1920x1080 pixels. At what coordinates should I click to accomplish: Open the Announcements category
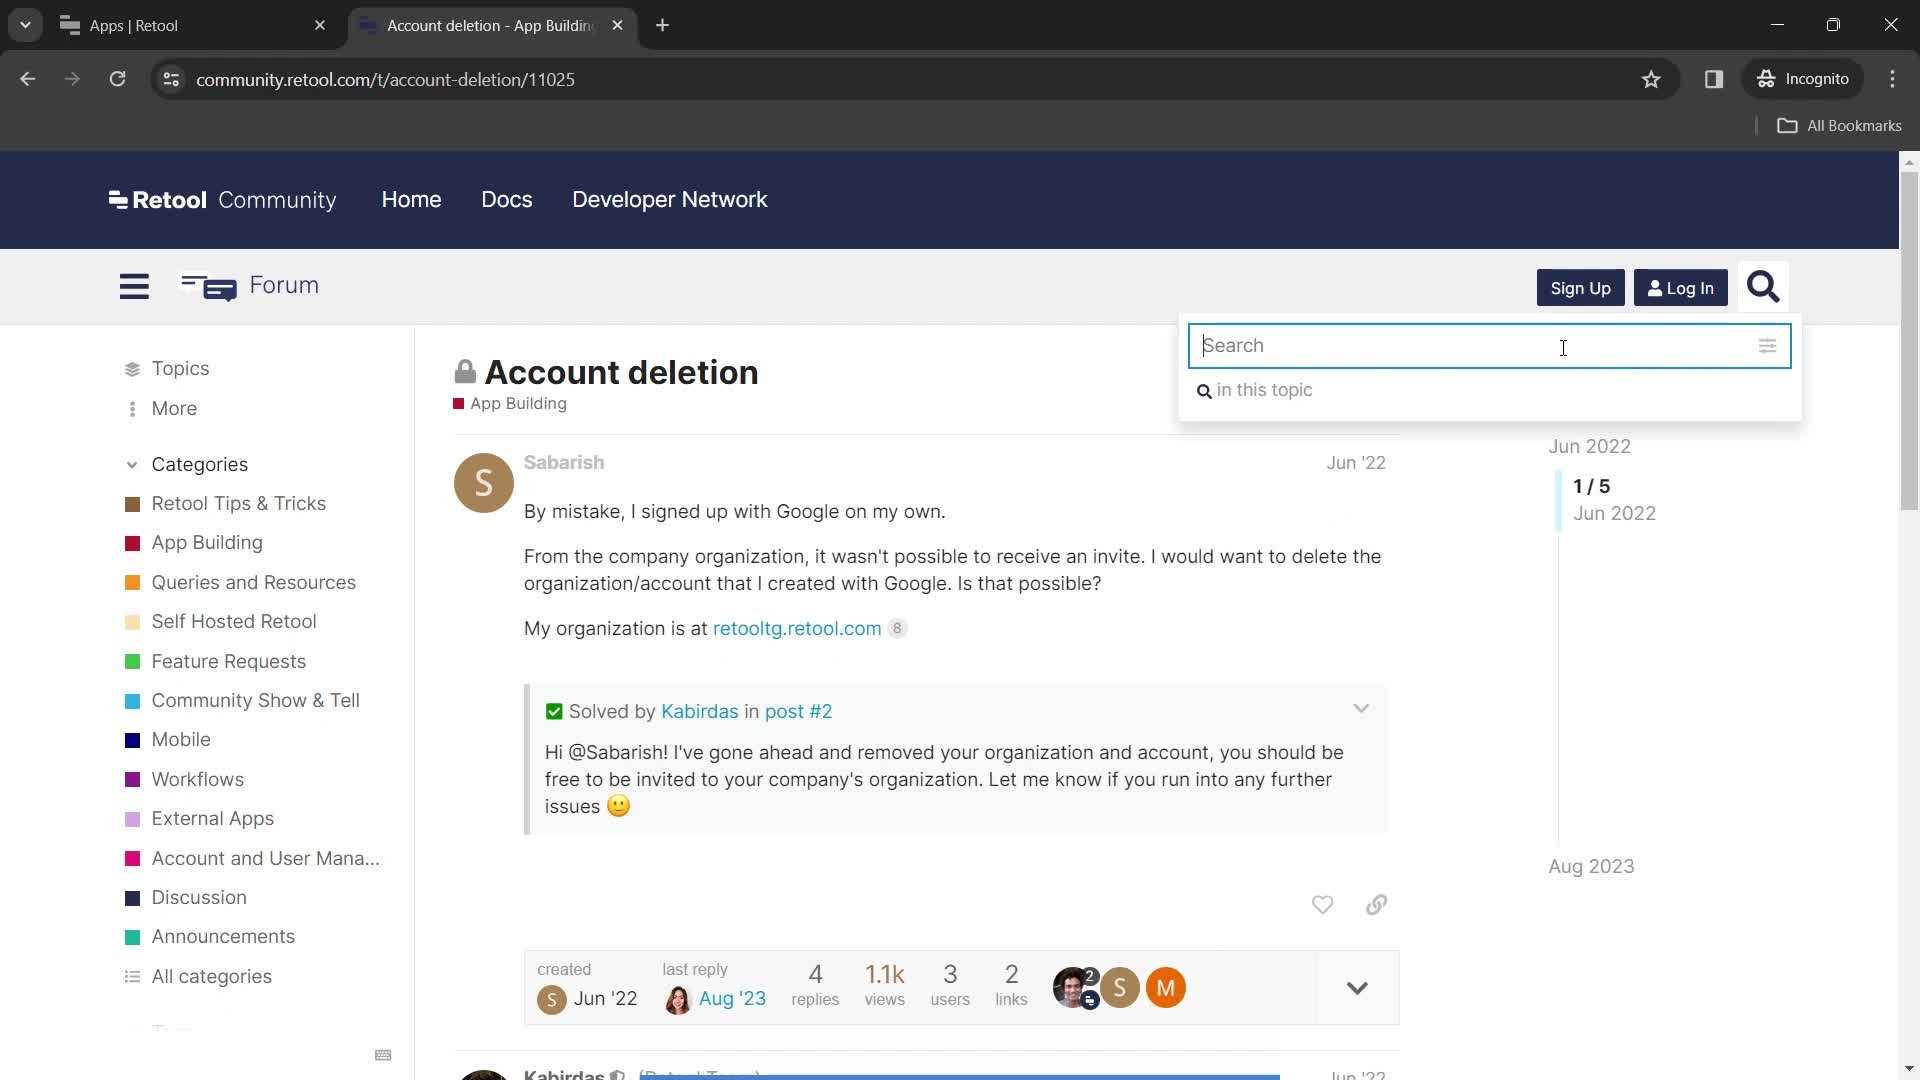point(223,937)
